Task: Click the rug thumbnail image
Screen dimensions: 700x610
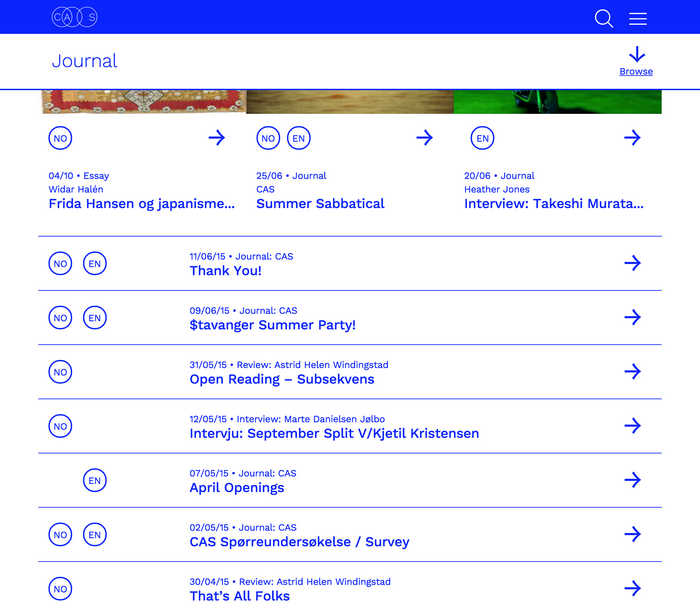Action: point(143,102)
